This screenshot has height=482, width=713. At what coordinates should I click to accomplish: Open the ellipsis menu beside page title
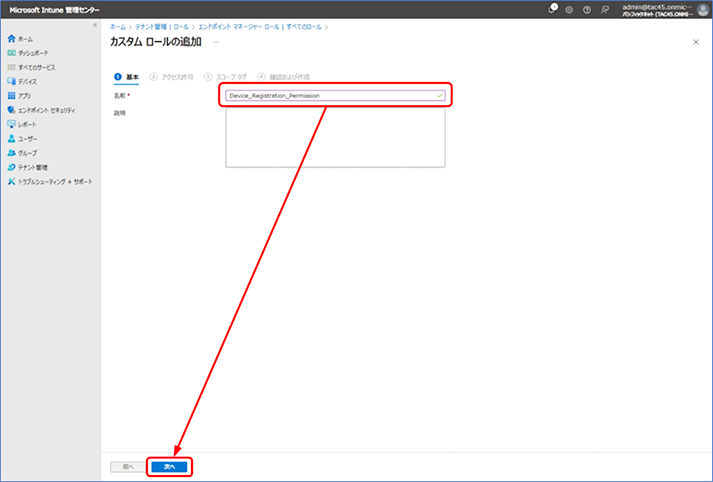(216, 42)
